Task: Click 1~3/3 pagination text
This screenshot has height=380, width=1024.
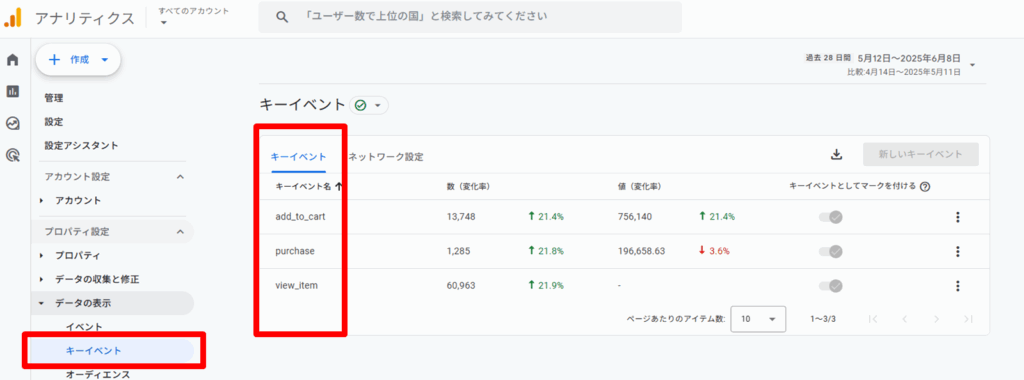Action: (823, 319)
